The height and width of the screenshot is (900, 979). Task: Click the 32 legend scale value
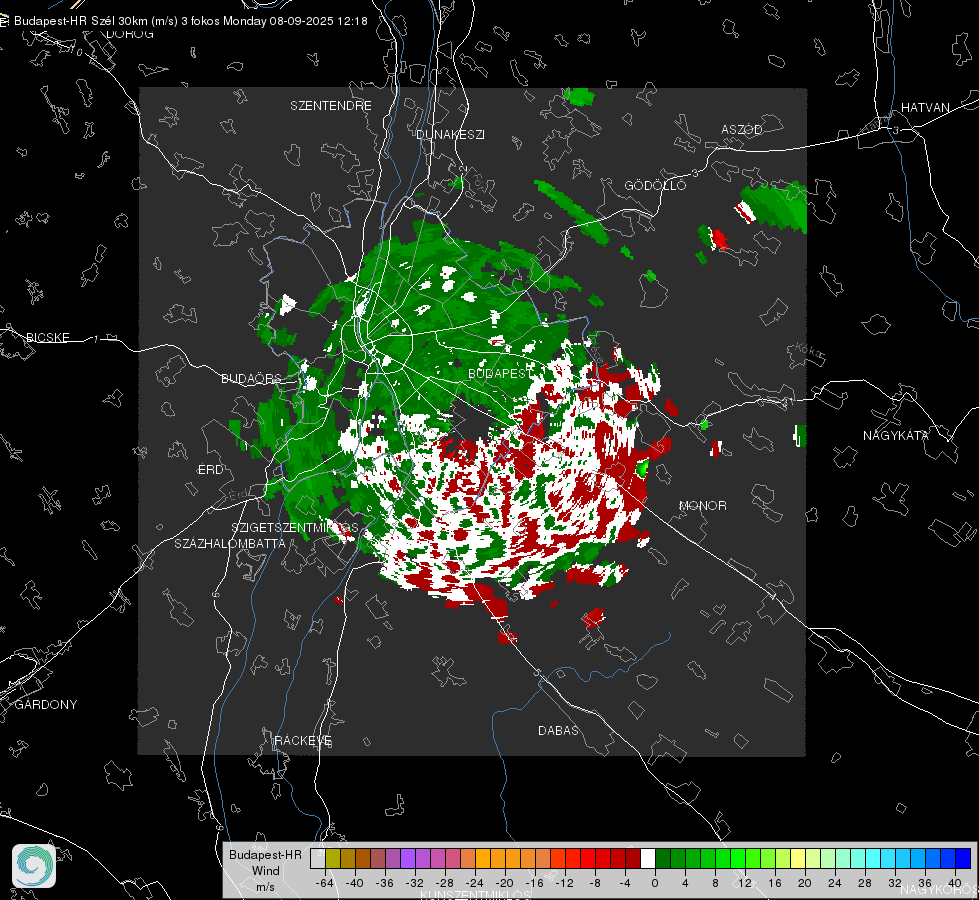(895, 883)
